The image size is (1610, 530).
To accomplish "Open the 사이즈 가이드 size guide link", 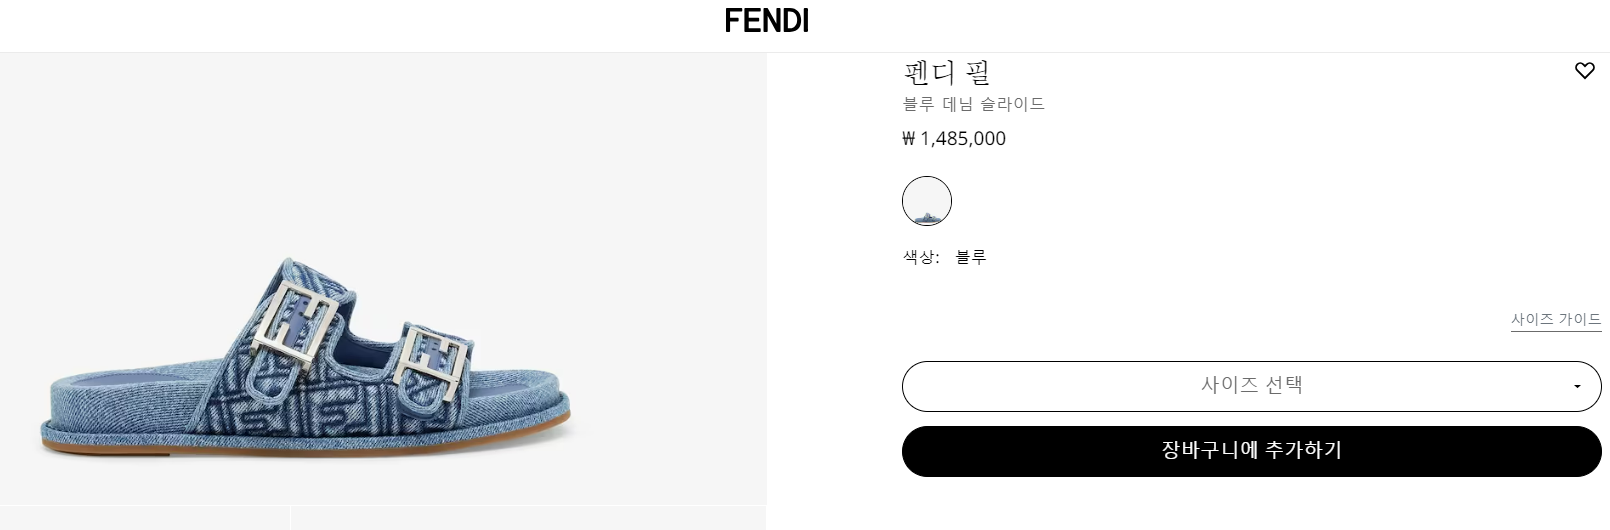I will 1555,319.
